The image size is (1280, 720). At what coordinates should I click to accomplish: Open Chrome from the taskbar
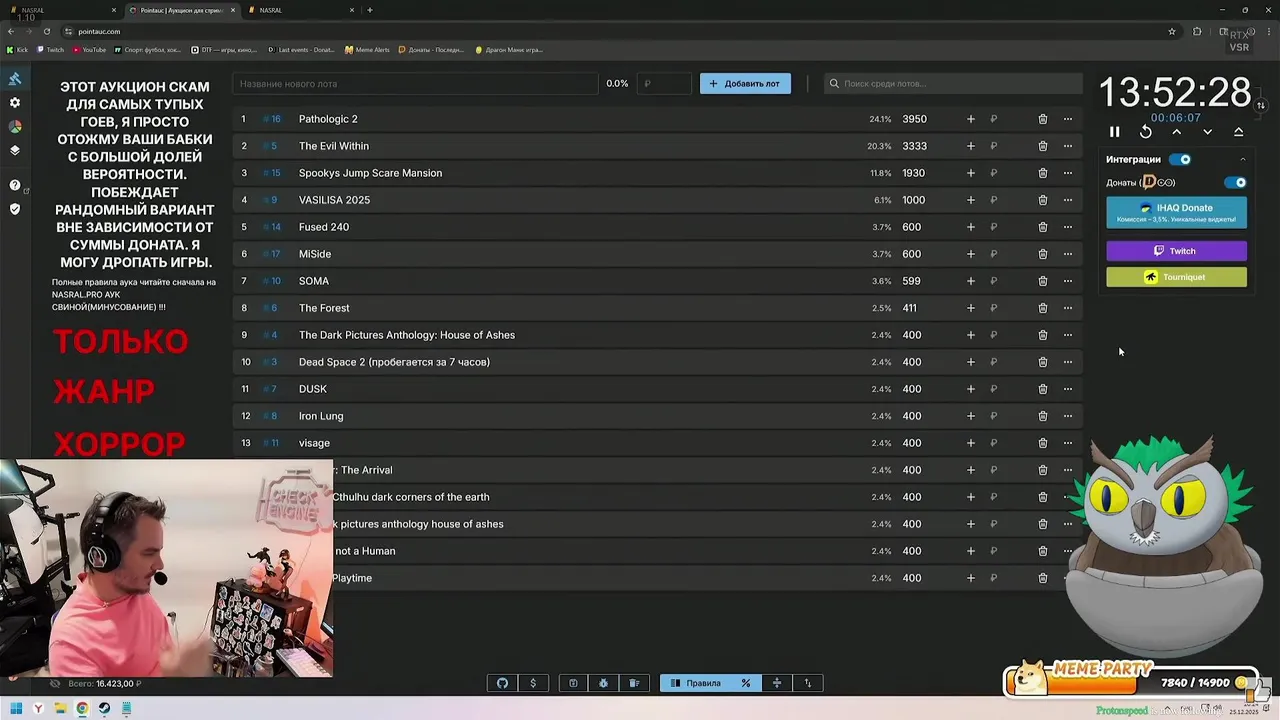(x=82, y=709)
